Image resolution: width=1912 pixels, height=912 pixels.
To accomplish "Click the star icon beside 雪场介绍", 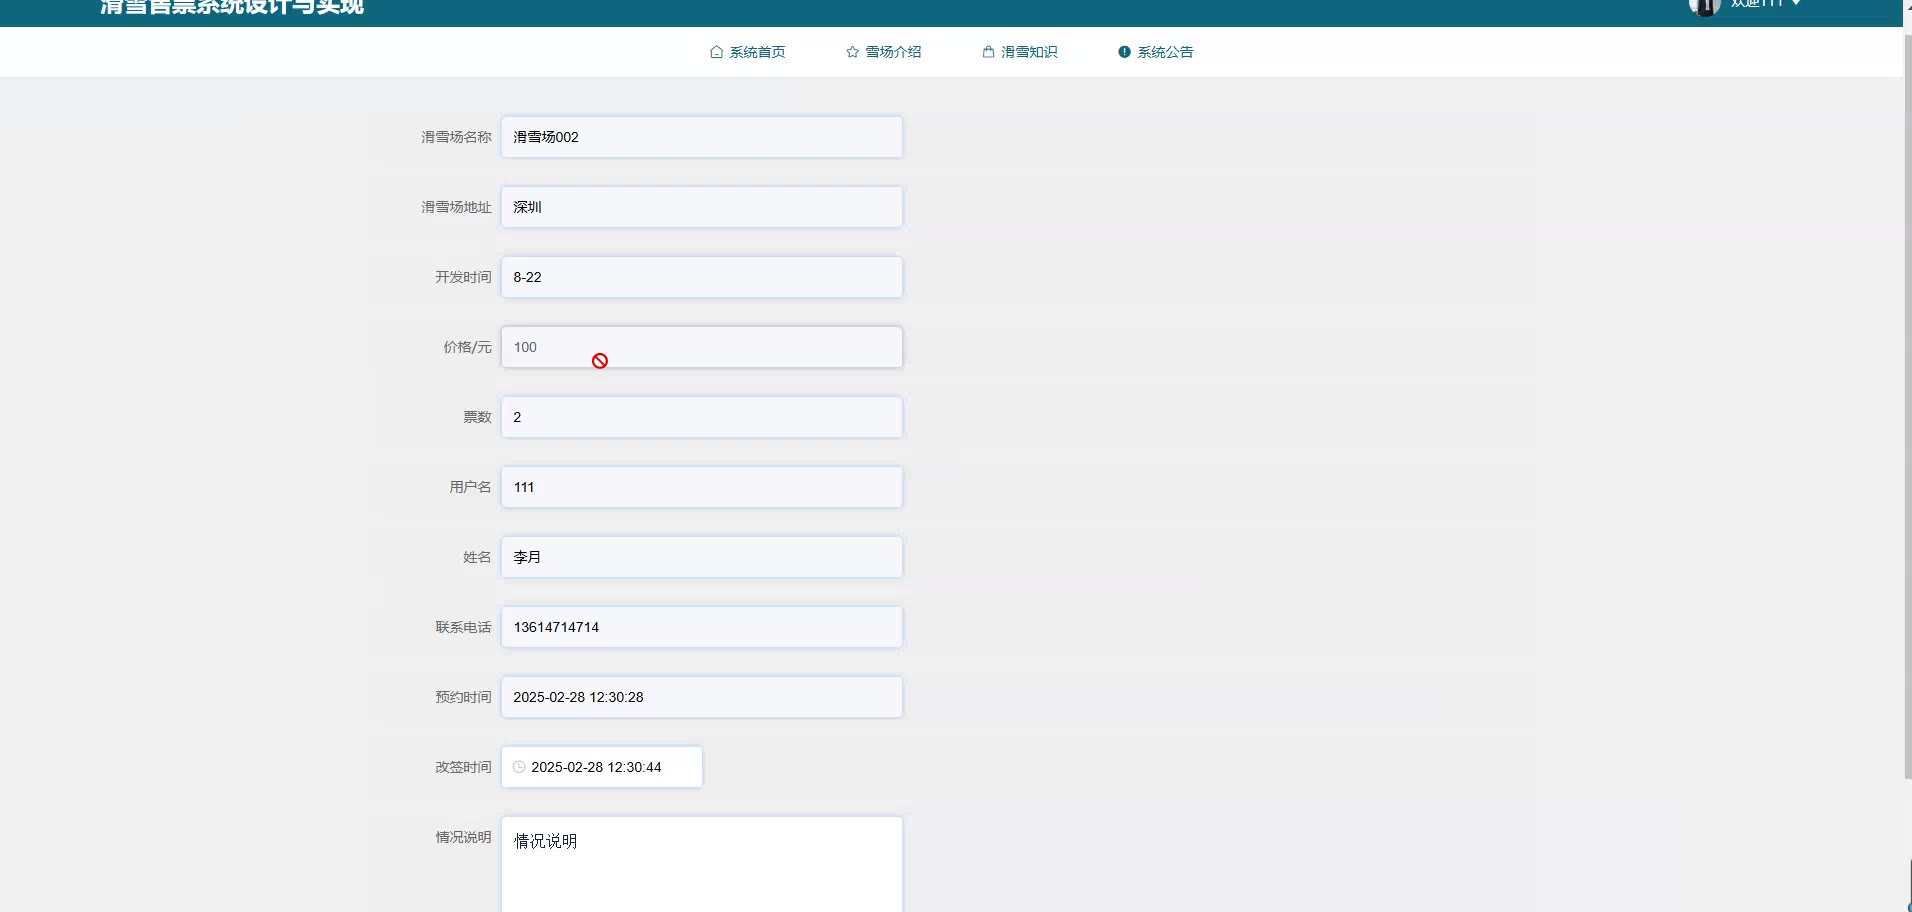I will [852, 52].
